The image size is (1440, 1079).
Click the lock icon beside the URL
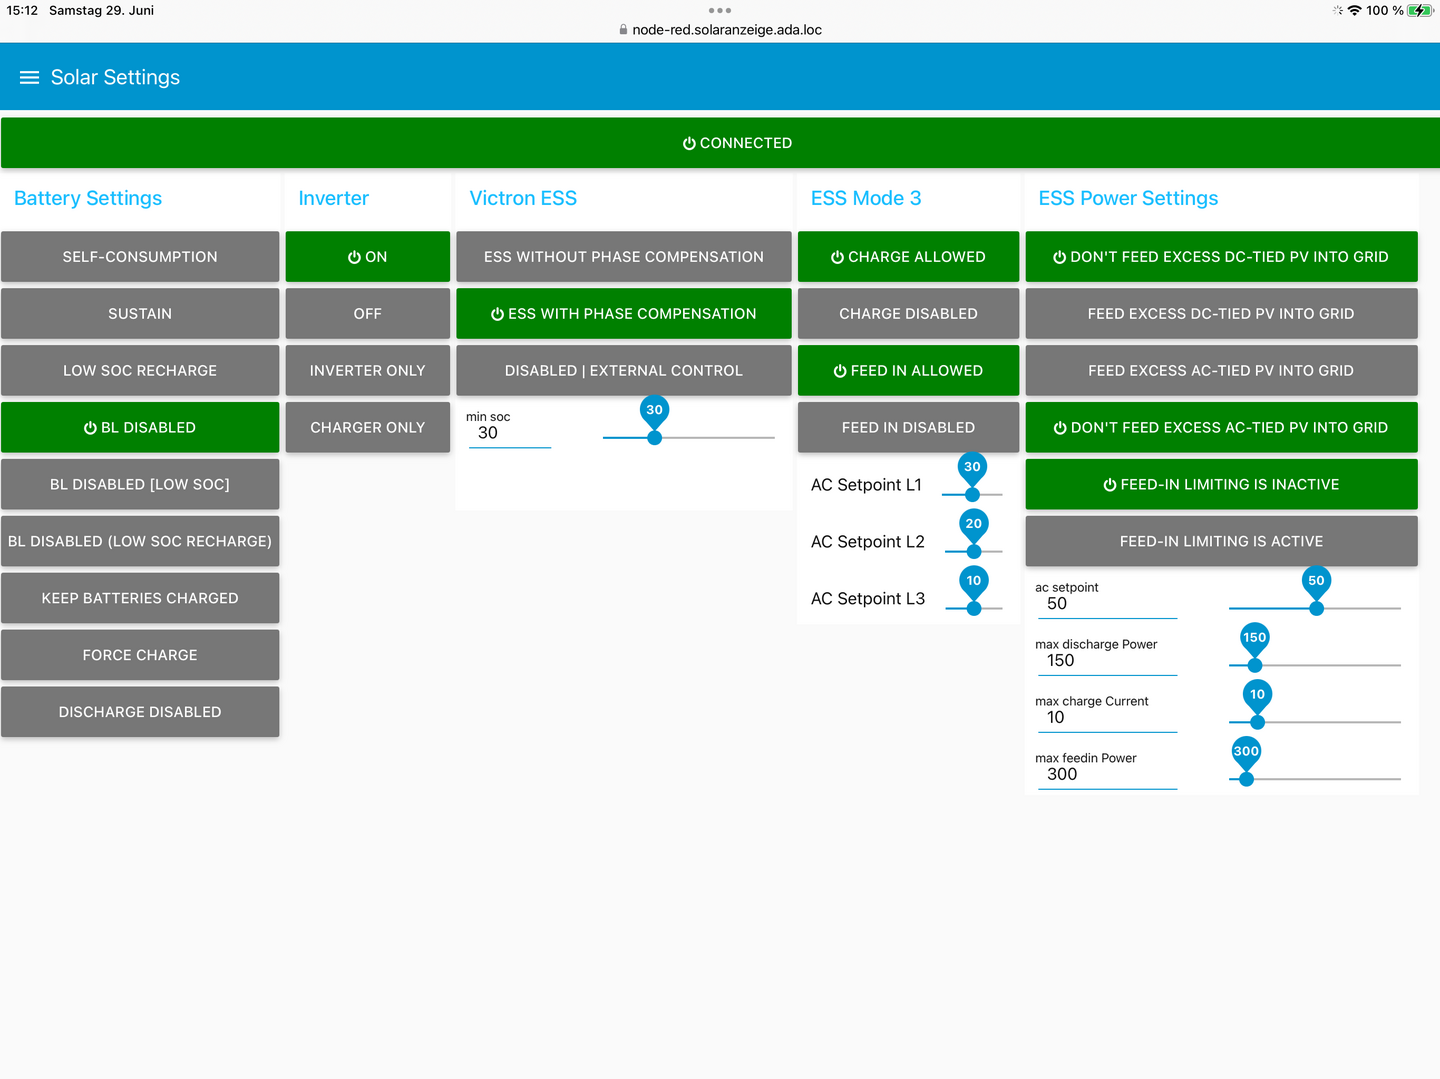[623, 30]
